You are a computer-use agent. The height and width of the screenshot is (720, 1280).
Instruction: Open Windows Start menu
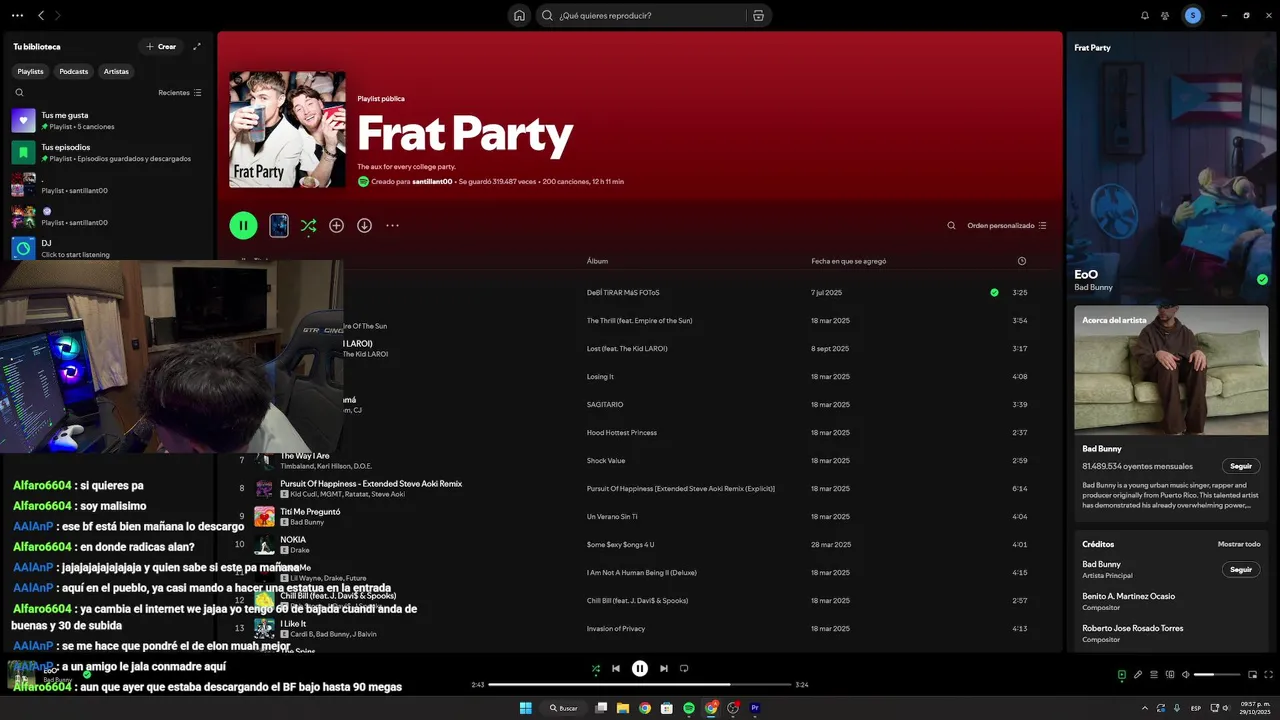tap(525, 708)
